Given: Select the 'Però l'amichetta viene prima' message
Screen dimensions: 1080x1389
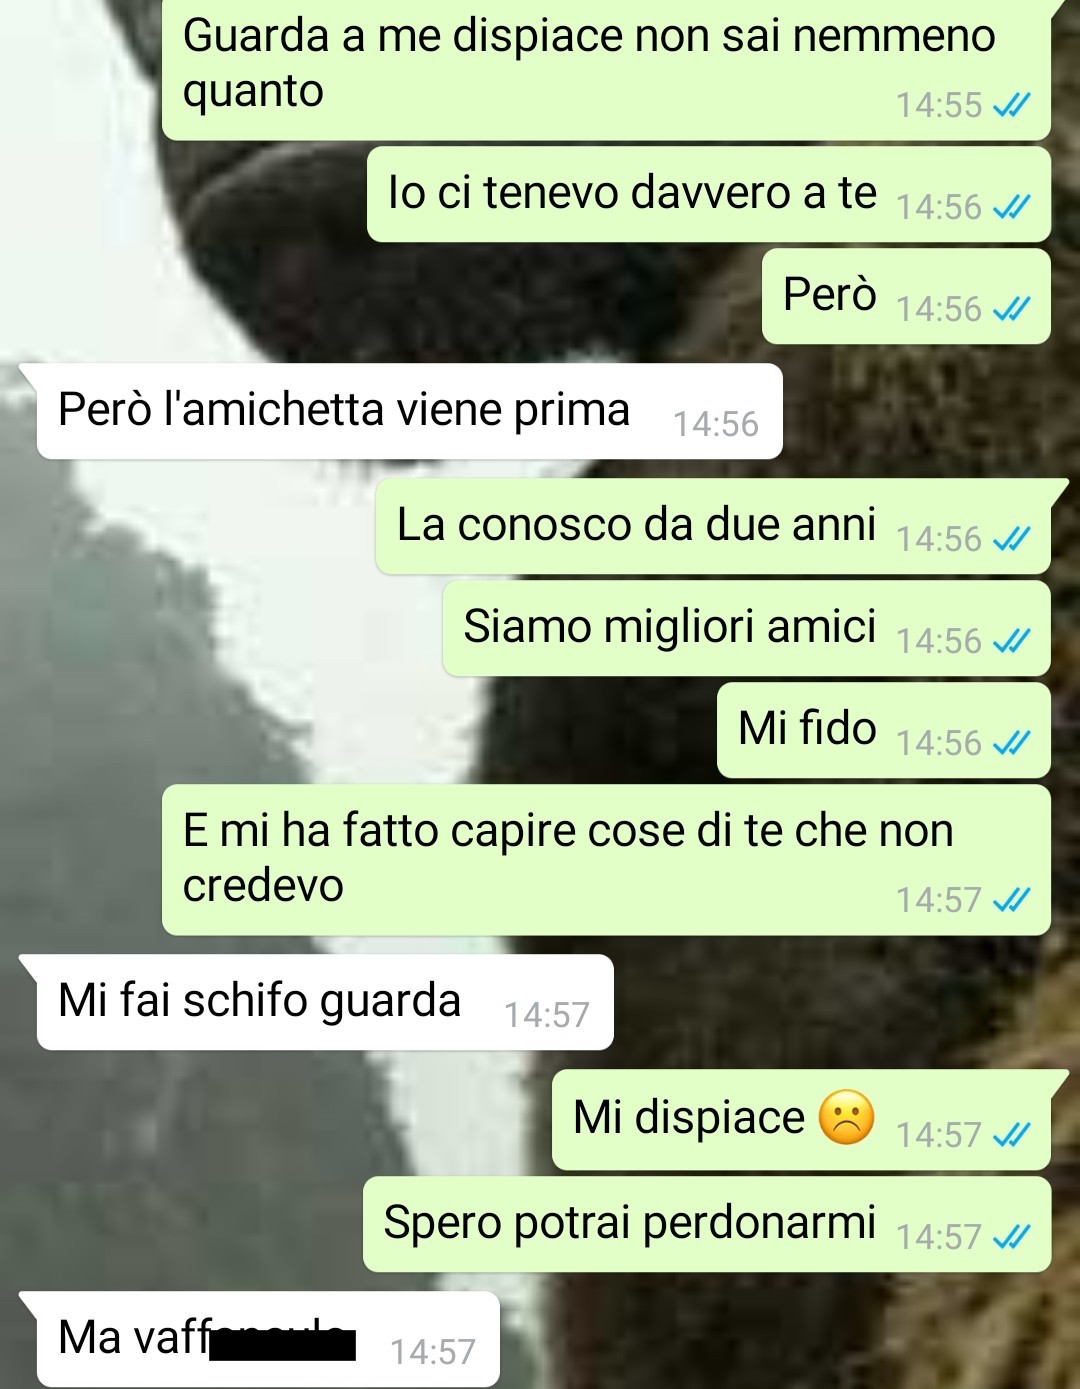Looking at the screenshot, I should tap(409, 411).
